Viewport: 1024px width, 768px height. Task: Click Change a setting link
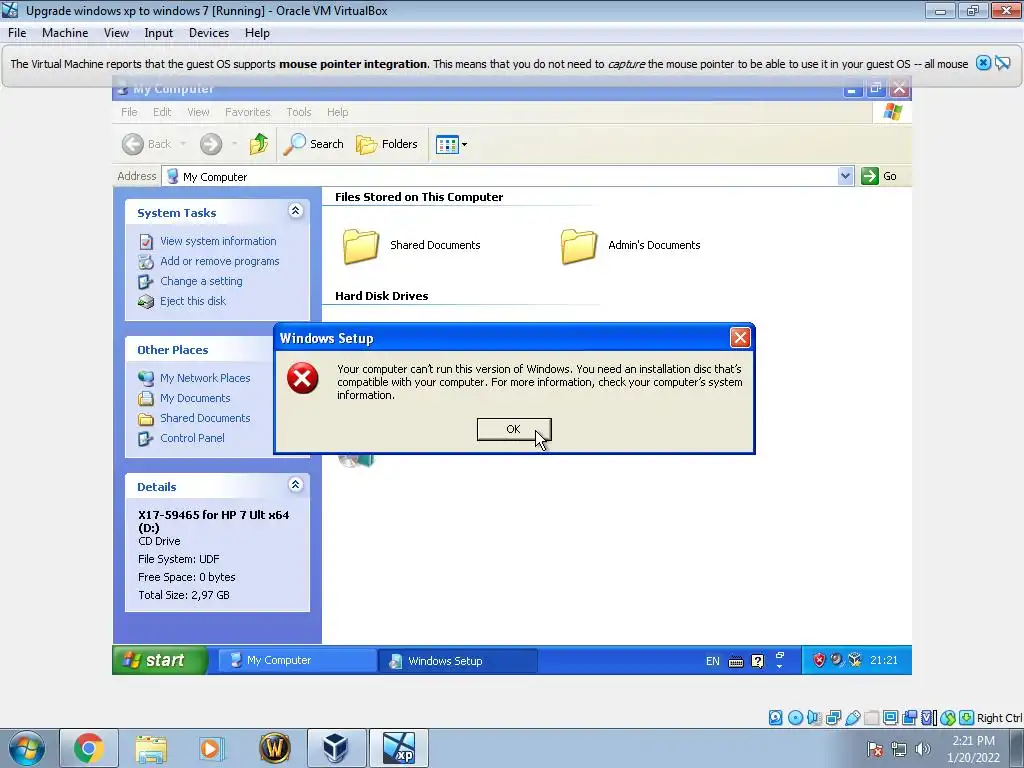(x=201, y=281)
